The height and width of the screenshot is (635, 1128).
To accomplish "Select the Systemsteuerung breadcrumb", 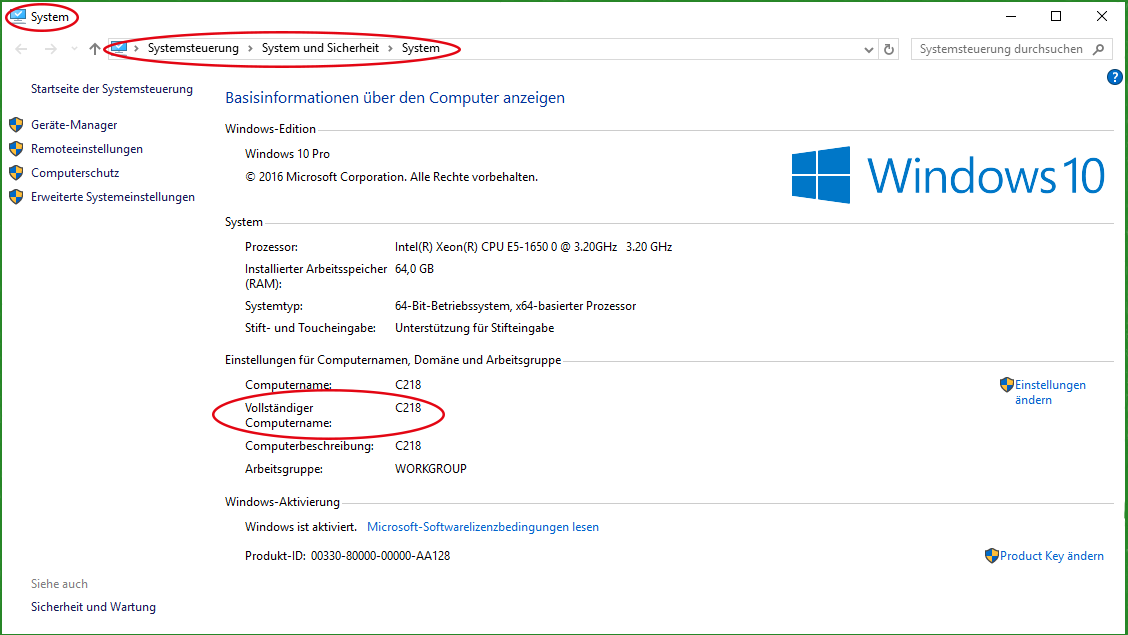I will 193,48.
